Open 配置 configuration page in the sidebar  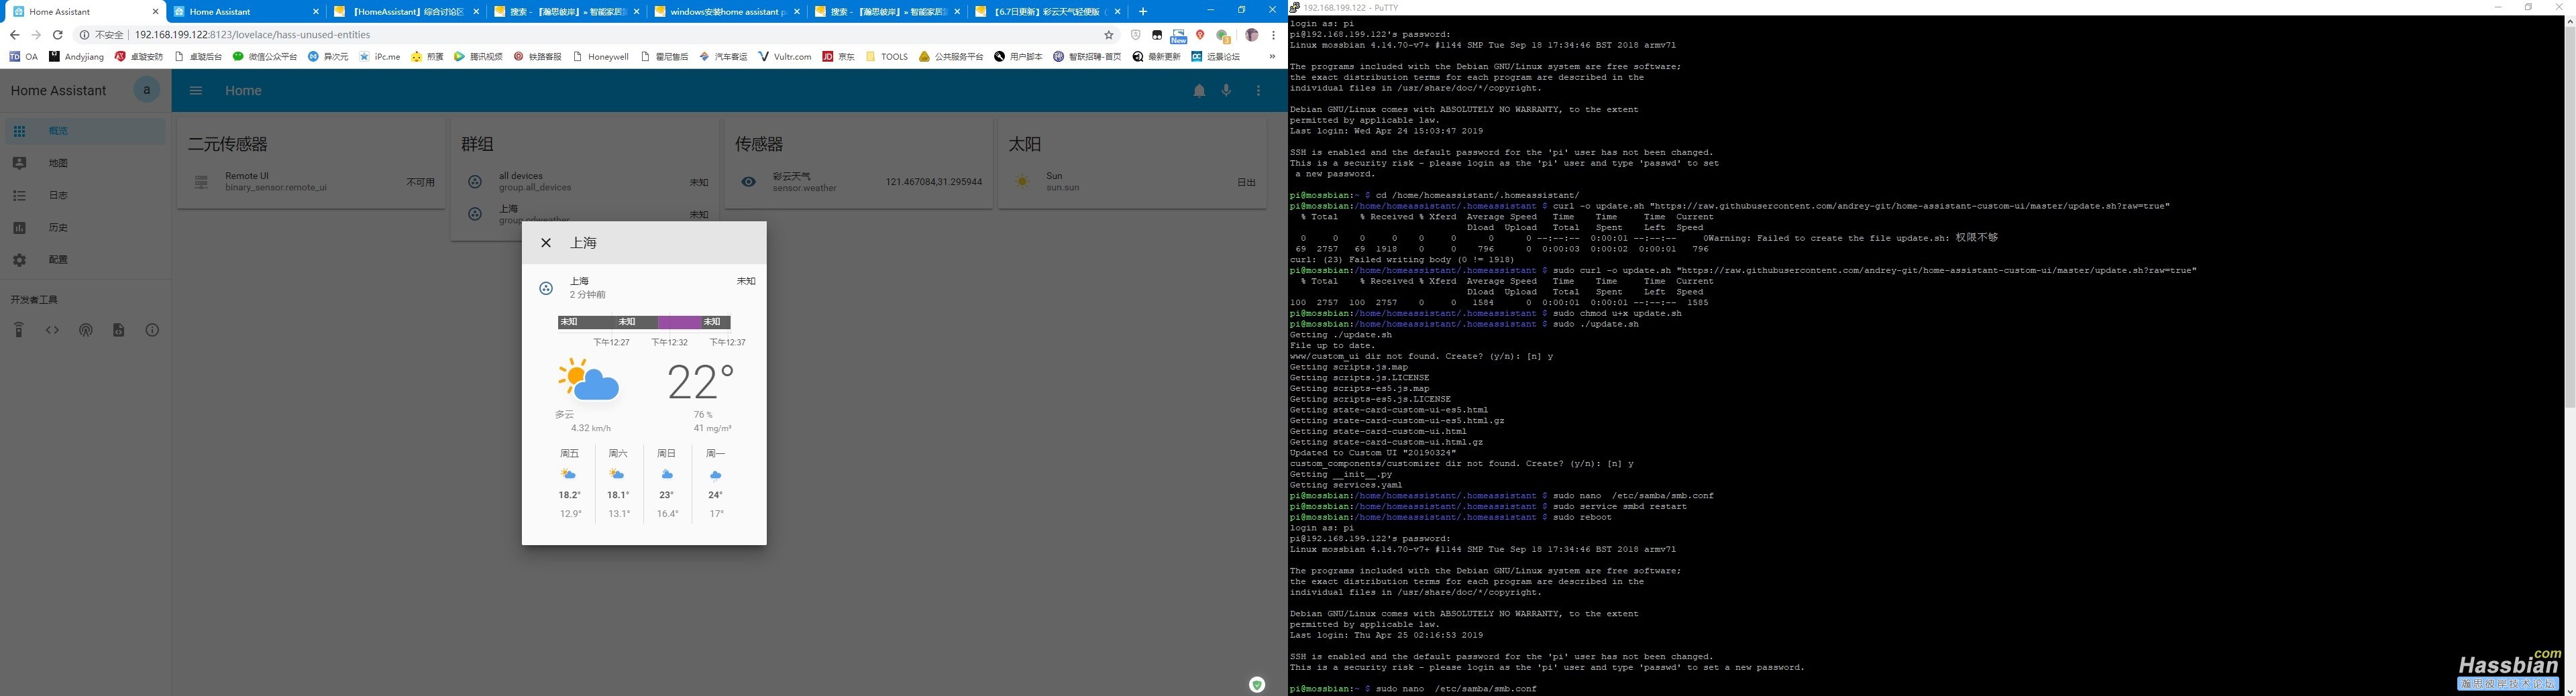pos(85,259)
